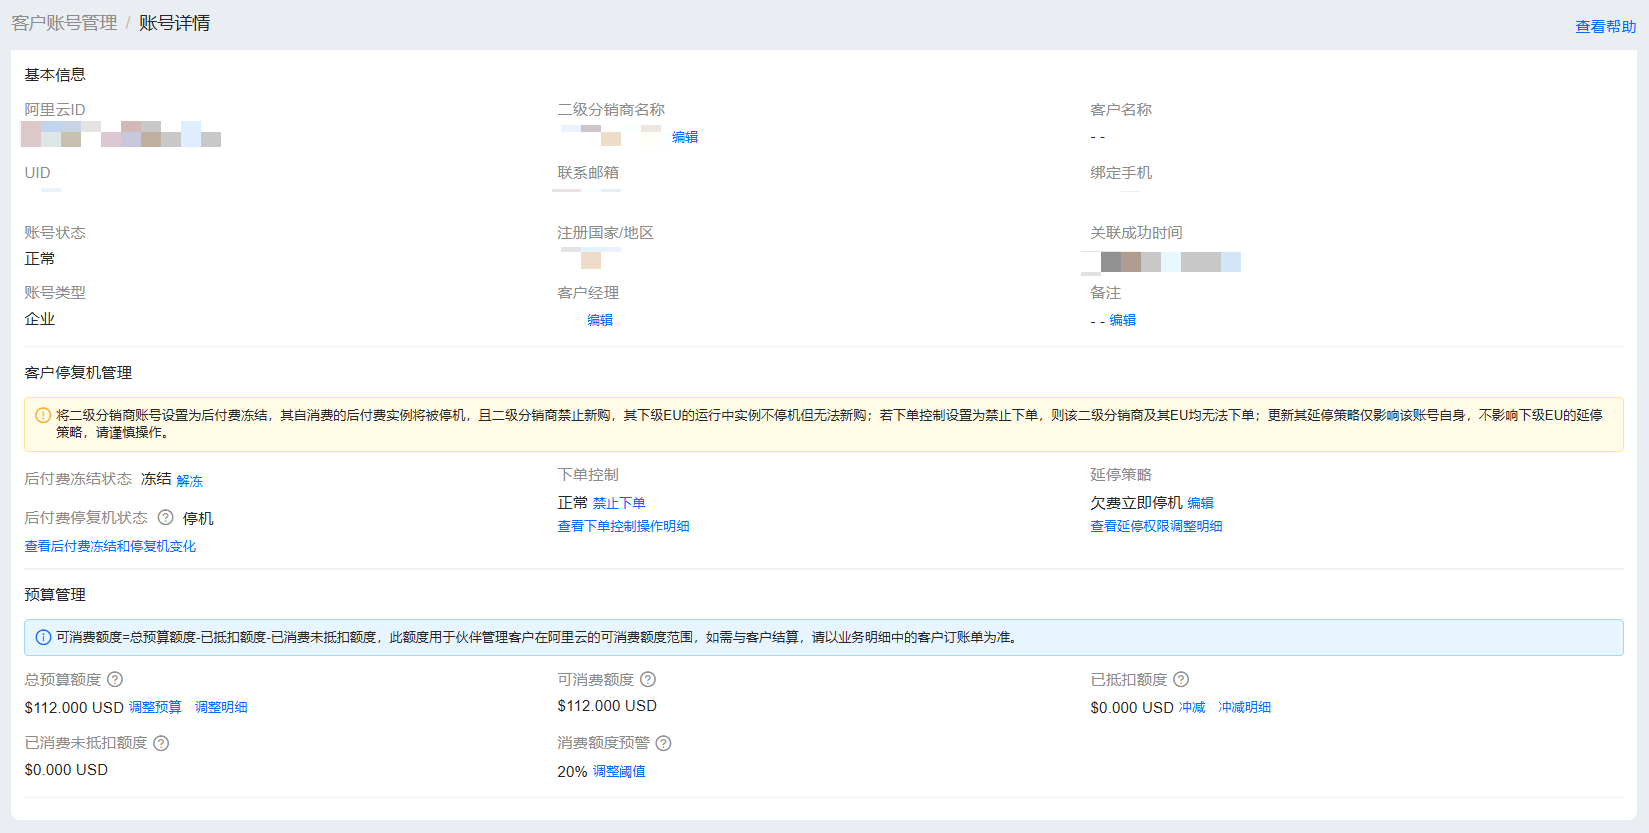
Task: Show tooltip icon next to 总预算额度
Action: pyautogui.click(x=115, y=680)
